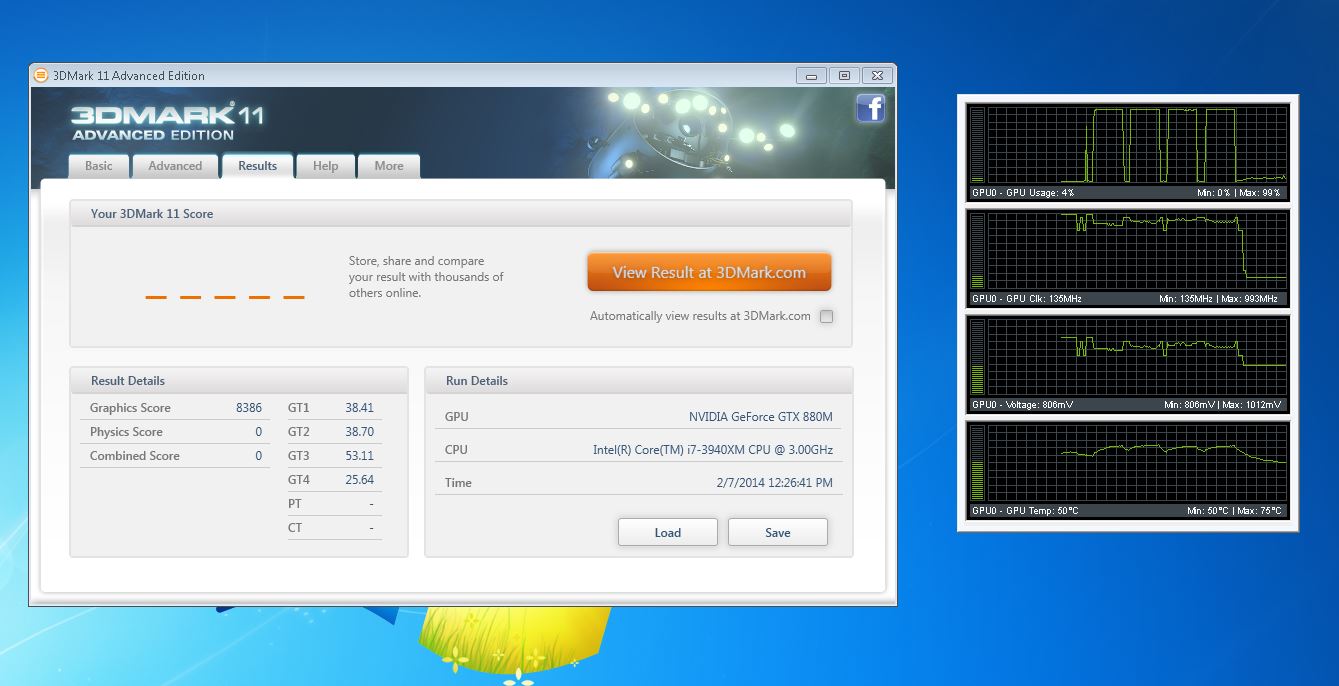Switch to the Advanced tab
This screenshot has height=686, width=1339.
coord(175,166)
